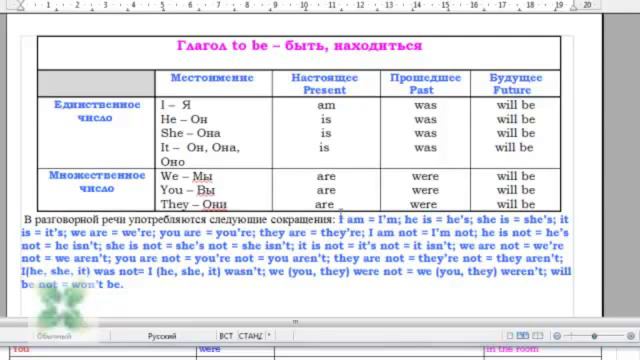
Task: Click the 'Местоимение' column header
Action: click(212, 78)
